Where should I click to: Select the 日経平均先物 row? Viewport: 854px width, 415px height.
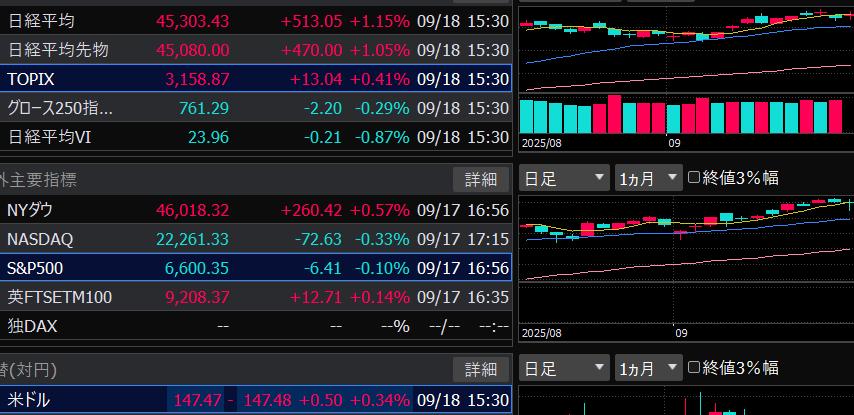255,50
